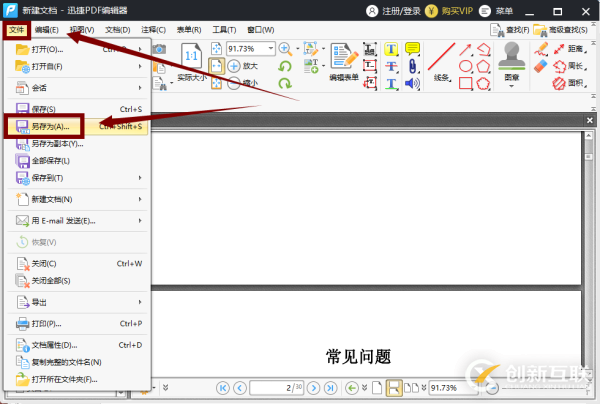This screenshot has height=404, width=600.
Task: Open the 图章 stamp tool
Action: 512,64
